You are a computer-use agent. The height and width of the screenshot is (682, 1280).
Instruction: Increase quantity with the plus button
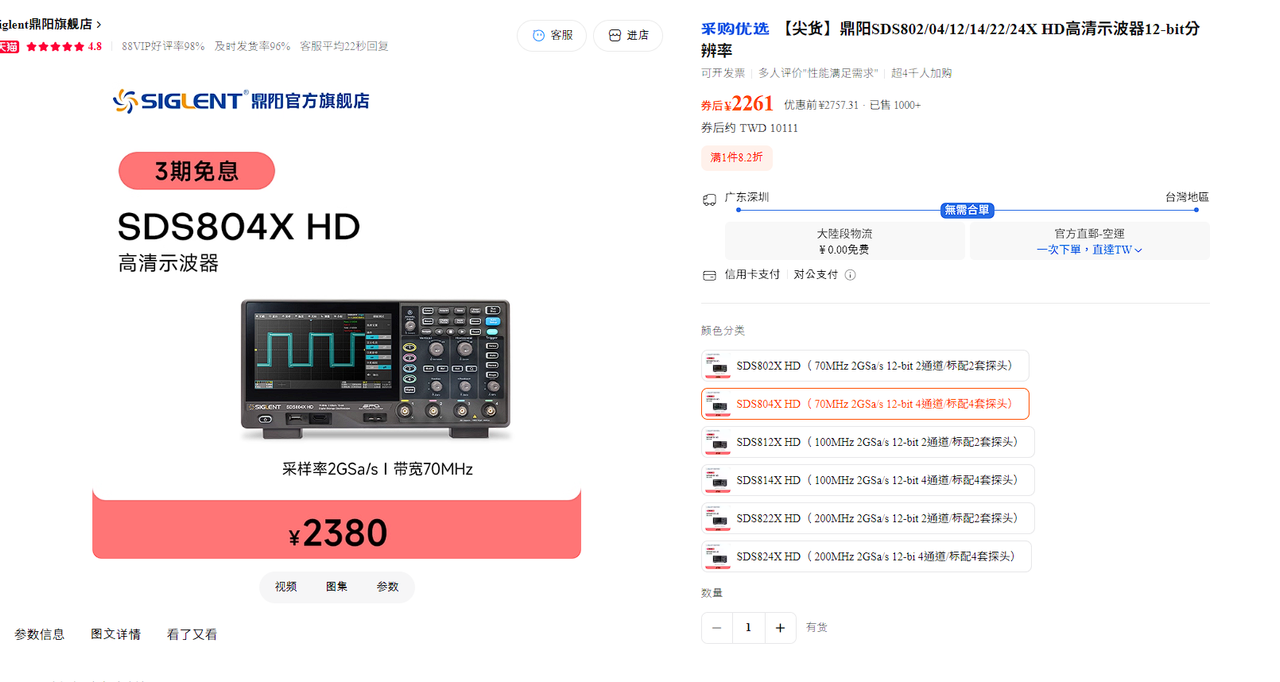(780, 628)
